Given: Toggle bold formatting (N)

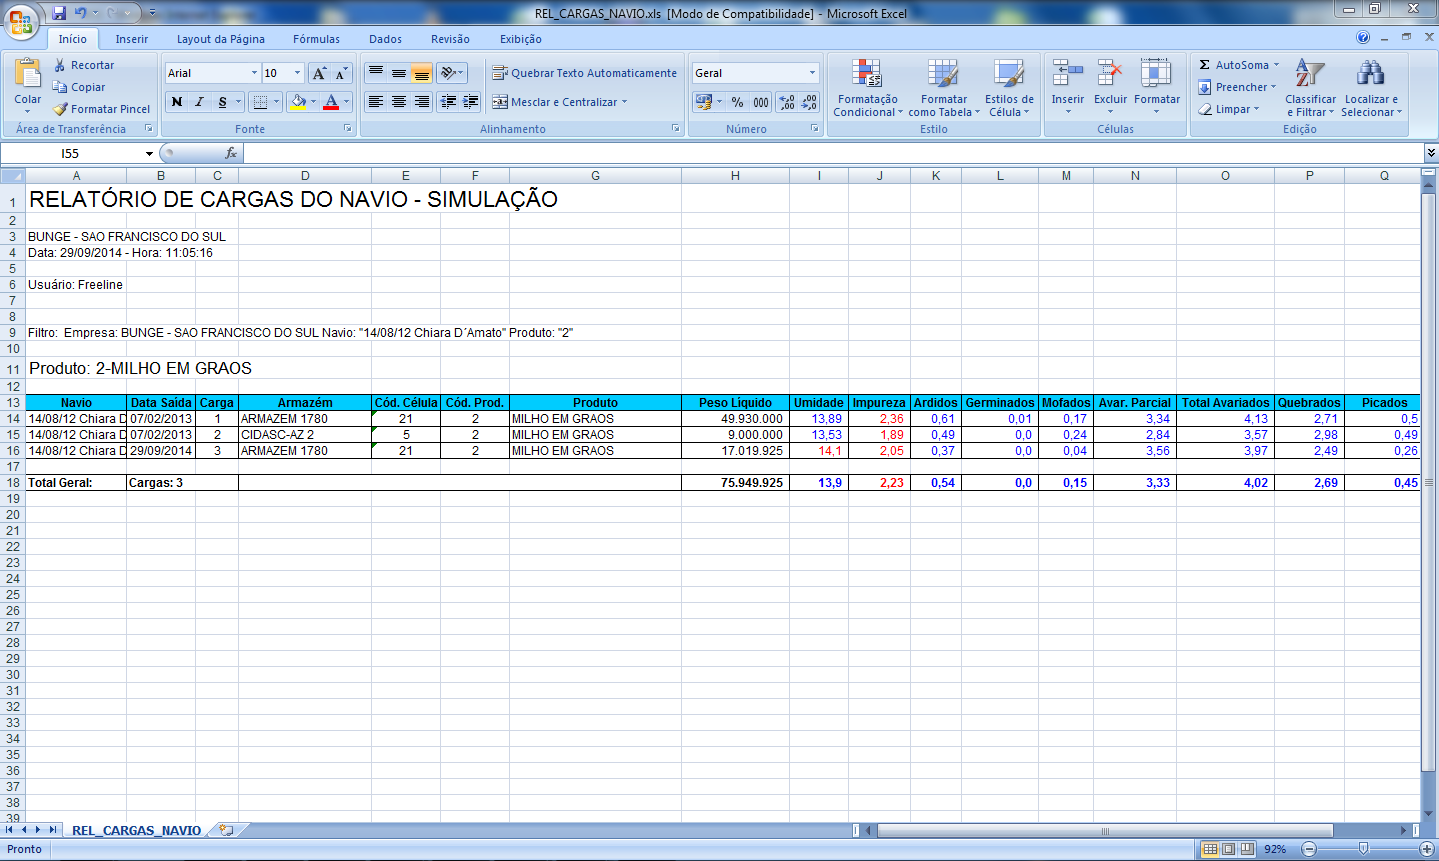Looking at the screenshot, I should click(x=177, y=102).
